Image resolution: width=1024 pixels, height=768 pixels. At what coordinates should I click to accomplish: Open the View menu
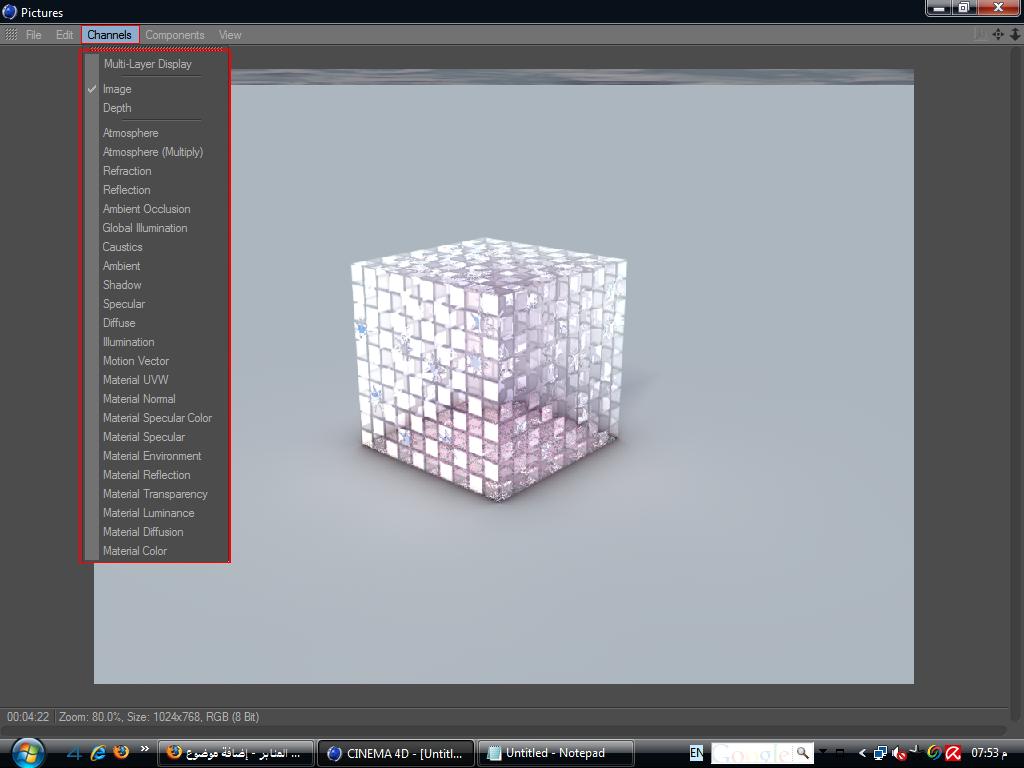230,35
